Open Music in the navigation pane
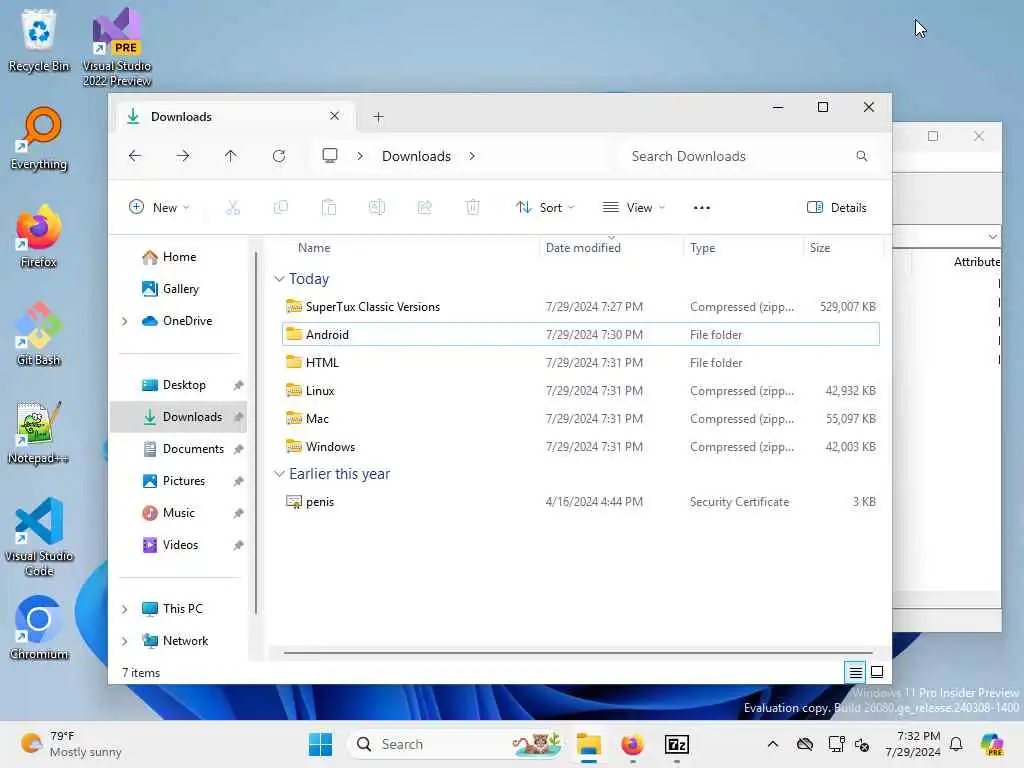Viewport: 1024px width, 768px height. point(178,513)
